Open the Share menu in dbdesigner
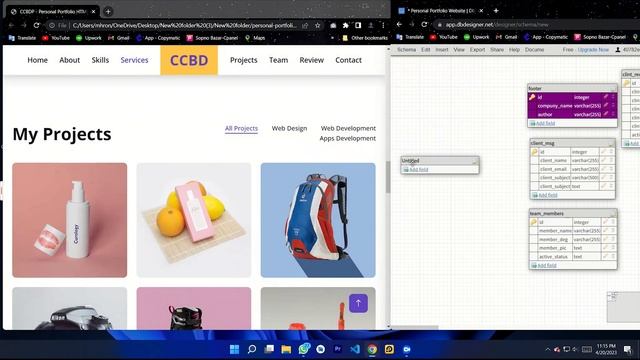 pos(497,49)
